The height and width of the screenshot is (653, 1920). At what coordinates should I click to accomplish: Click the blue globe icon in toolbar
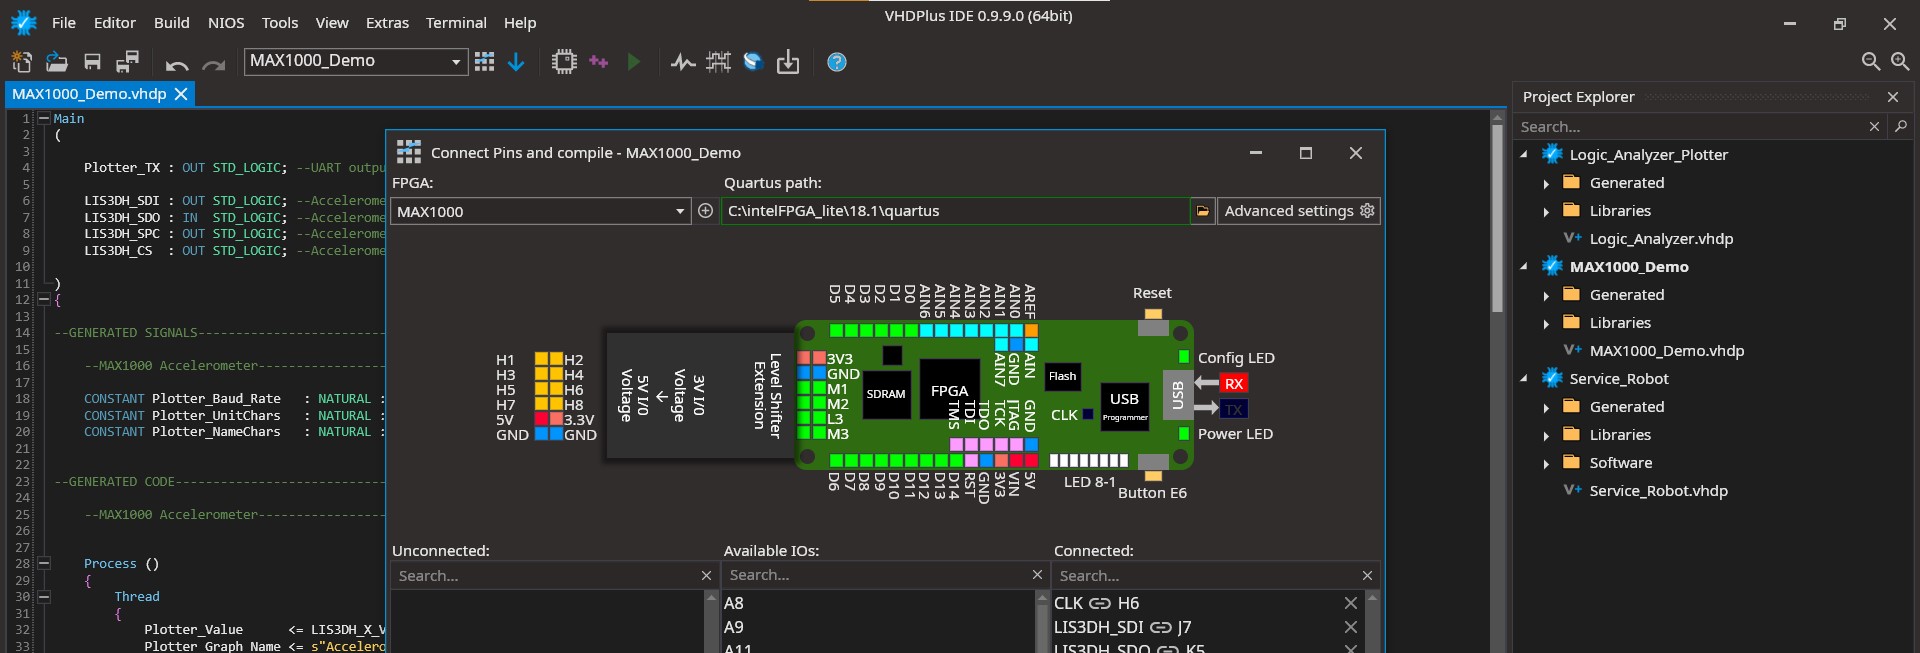pos(753,62)
